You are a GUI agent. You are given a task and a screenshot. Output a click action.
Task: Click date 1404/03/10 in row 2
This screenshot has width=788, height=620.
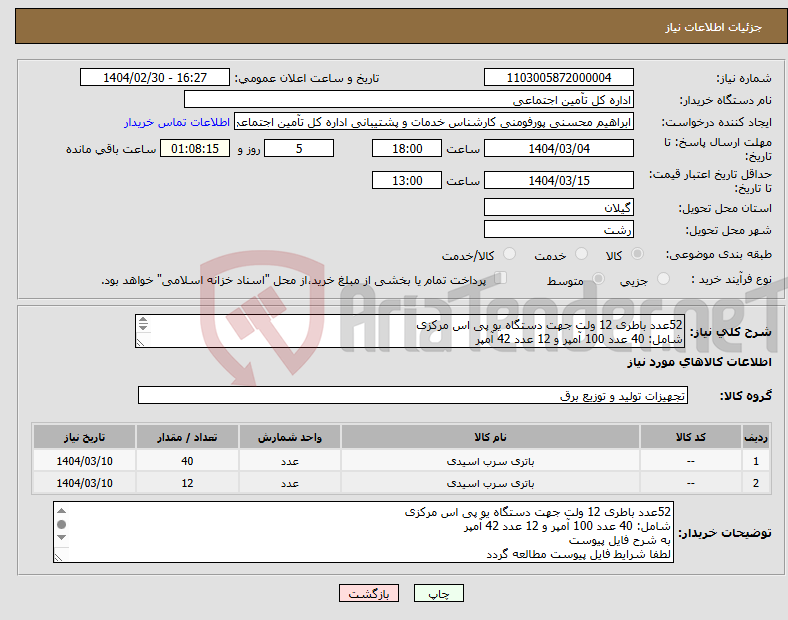84,483
